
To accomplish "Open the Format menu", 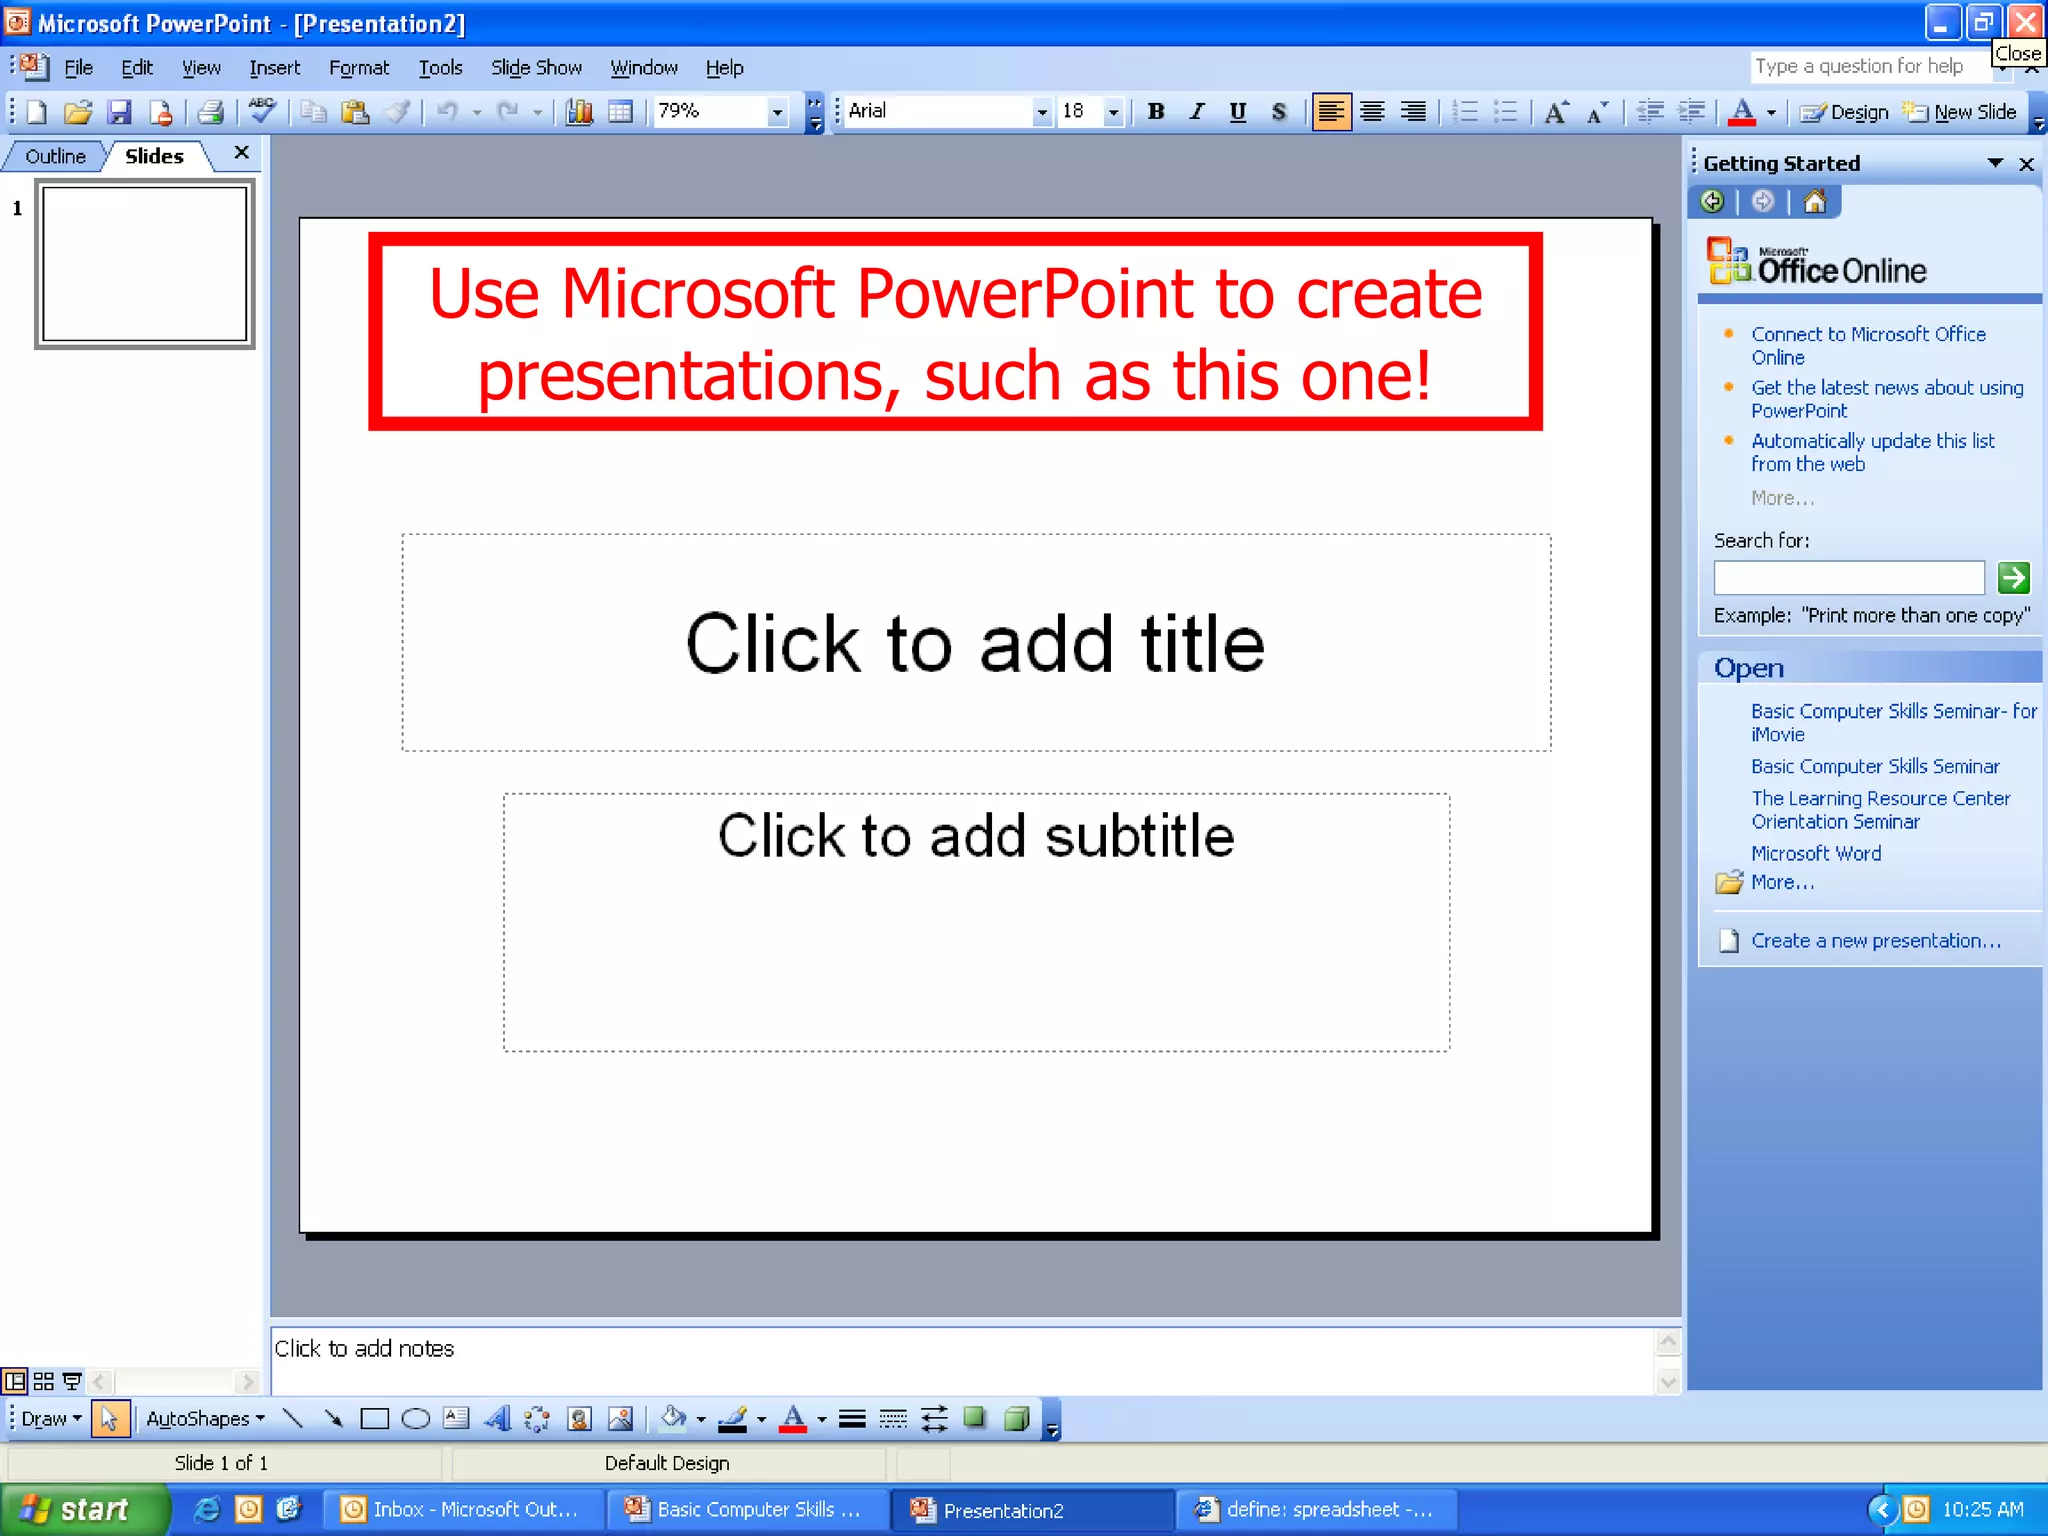I will [x=358, y=68].
